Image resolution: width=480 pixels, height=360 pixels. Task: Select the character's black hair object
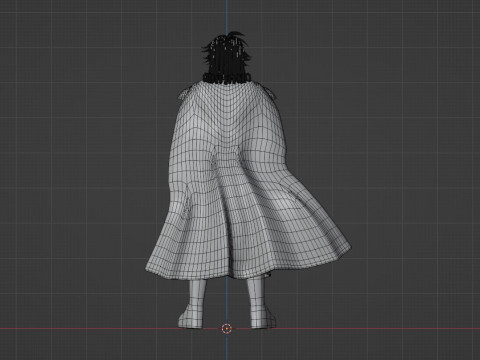tap(226, 57)
